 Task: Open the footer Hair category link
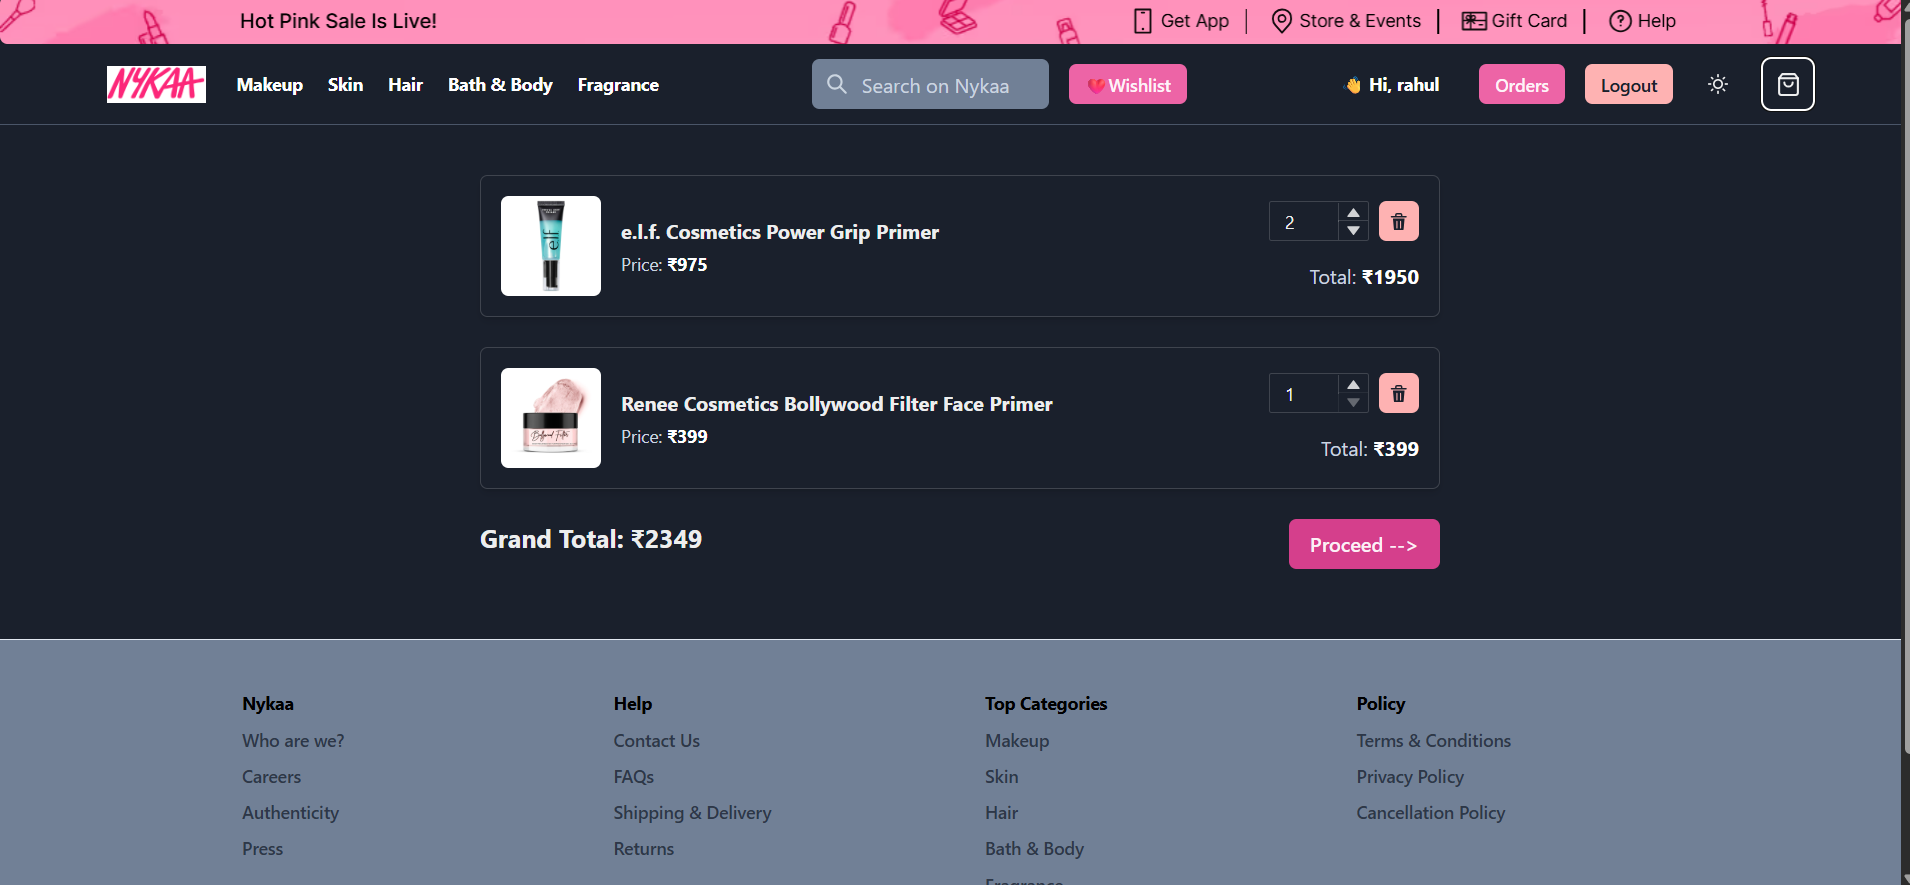coord(1002,813)
